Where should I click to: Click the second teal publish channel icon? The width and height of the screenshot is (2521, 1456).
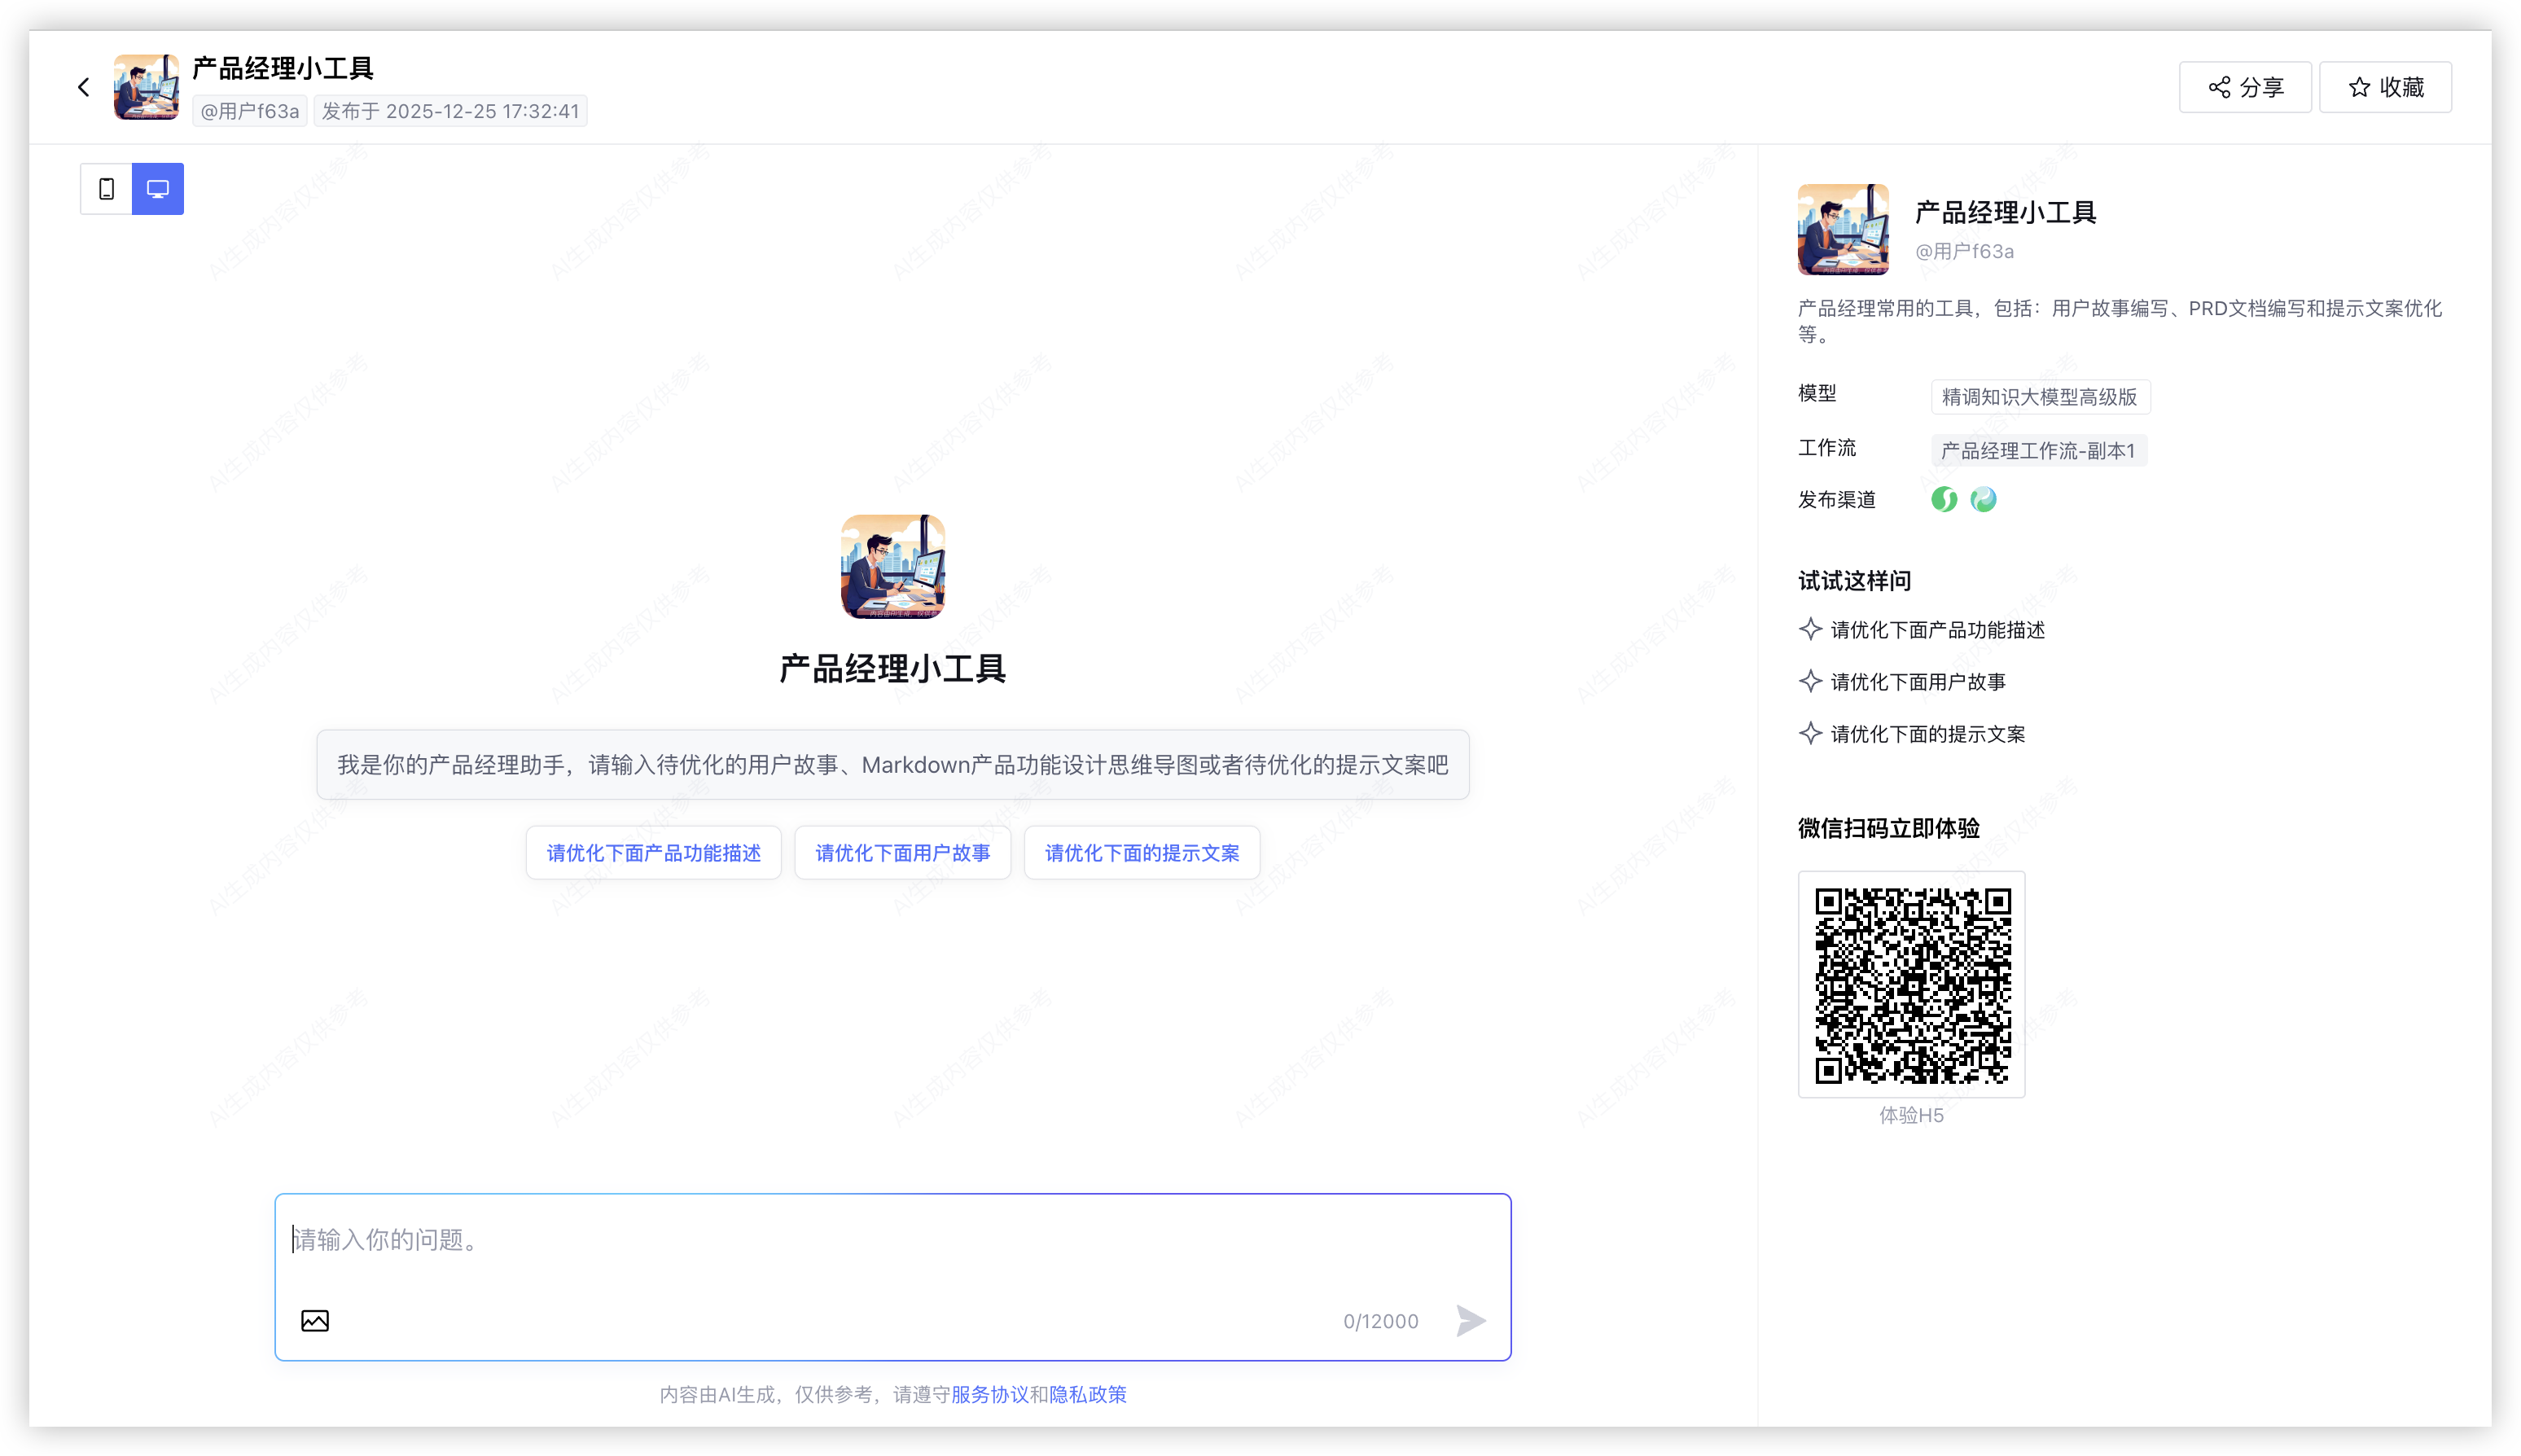[1983, 499]
